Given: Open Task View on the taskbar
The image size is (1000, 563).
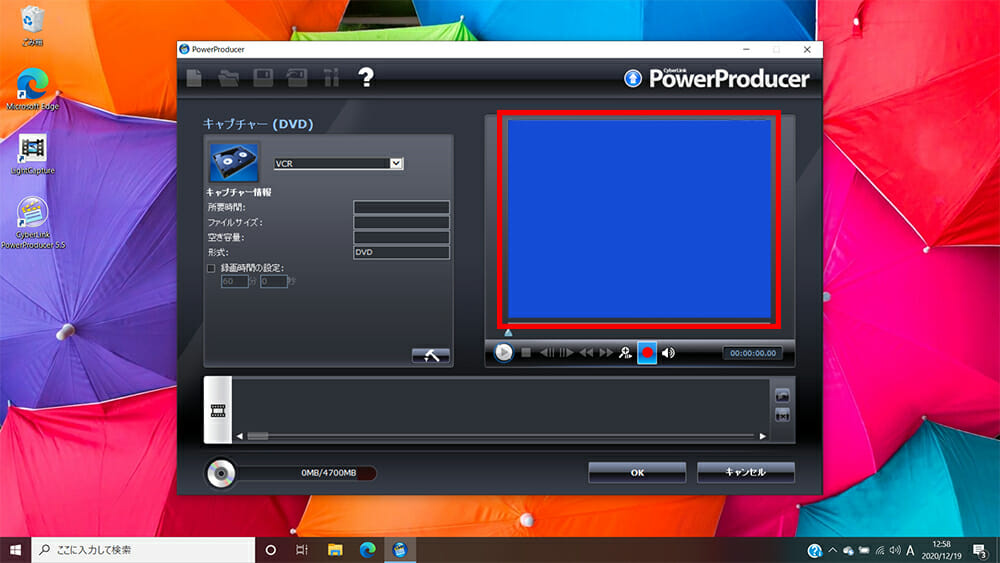Looking at the screenshot, I should [302, 550].
